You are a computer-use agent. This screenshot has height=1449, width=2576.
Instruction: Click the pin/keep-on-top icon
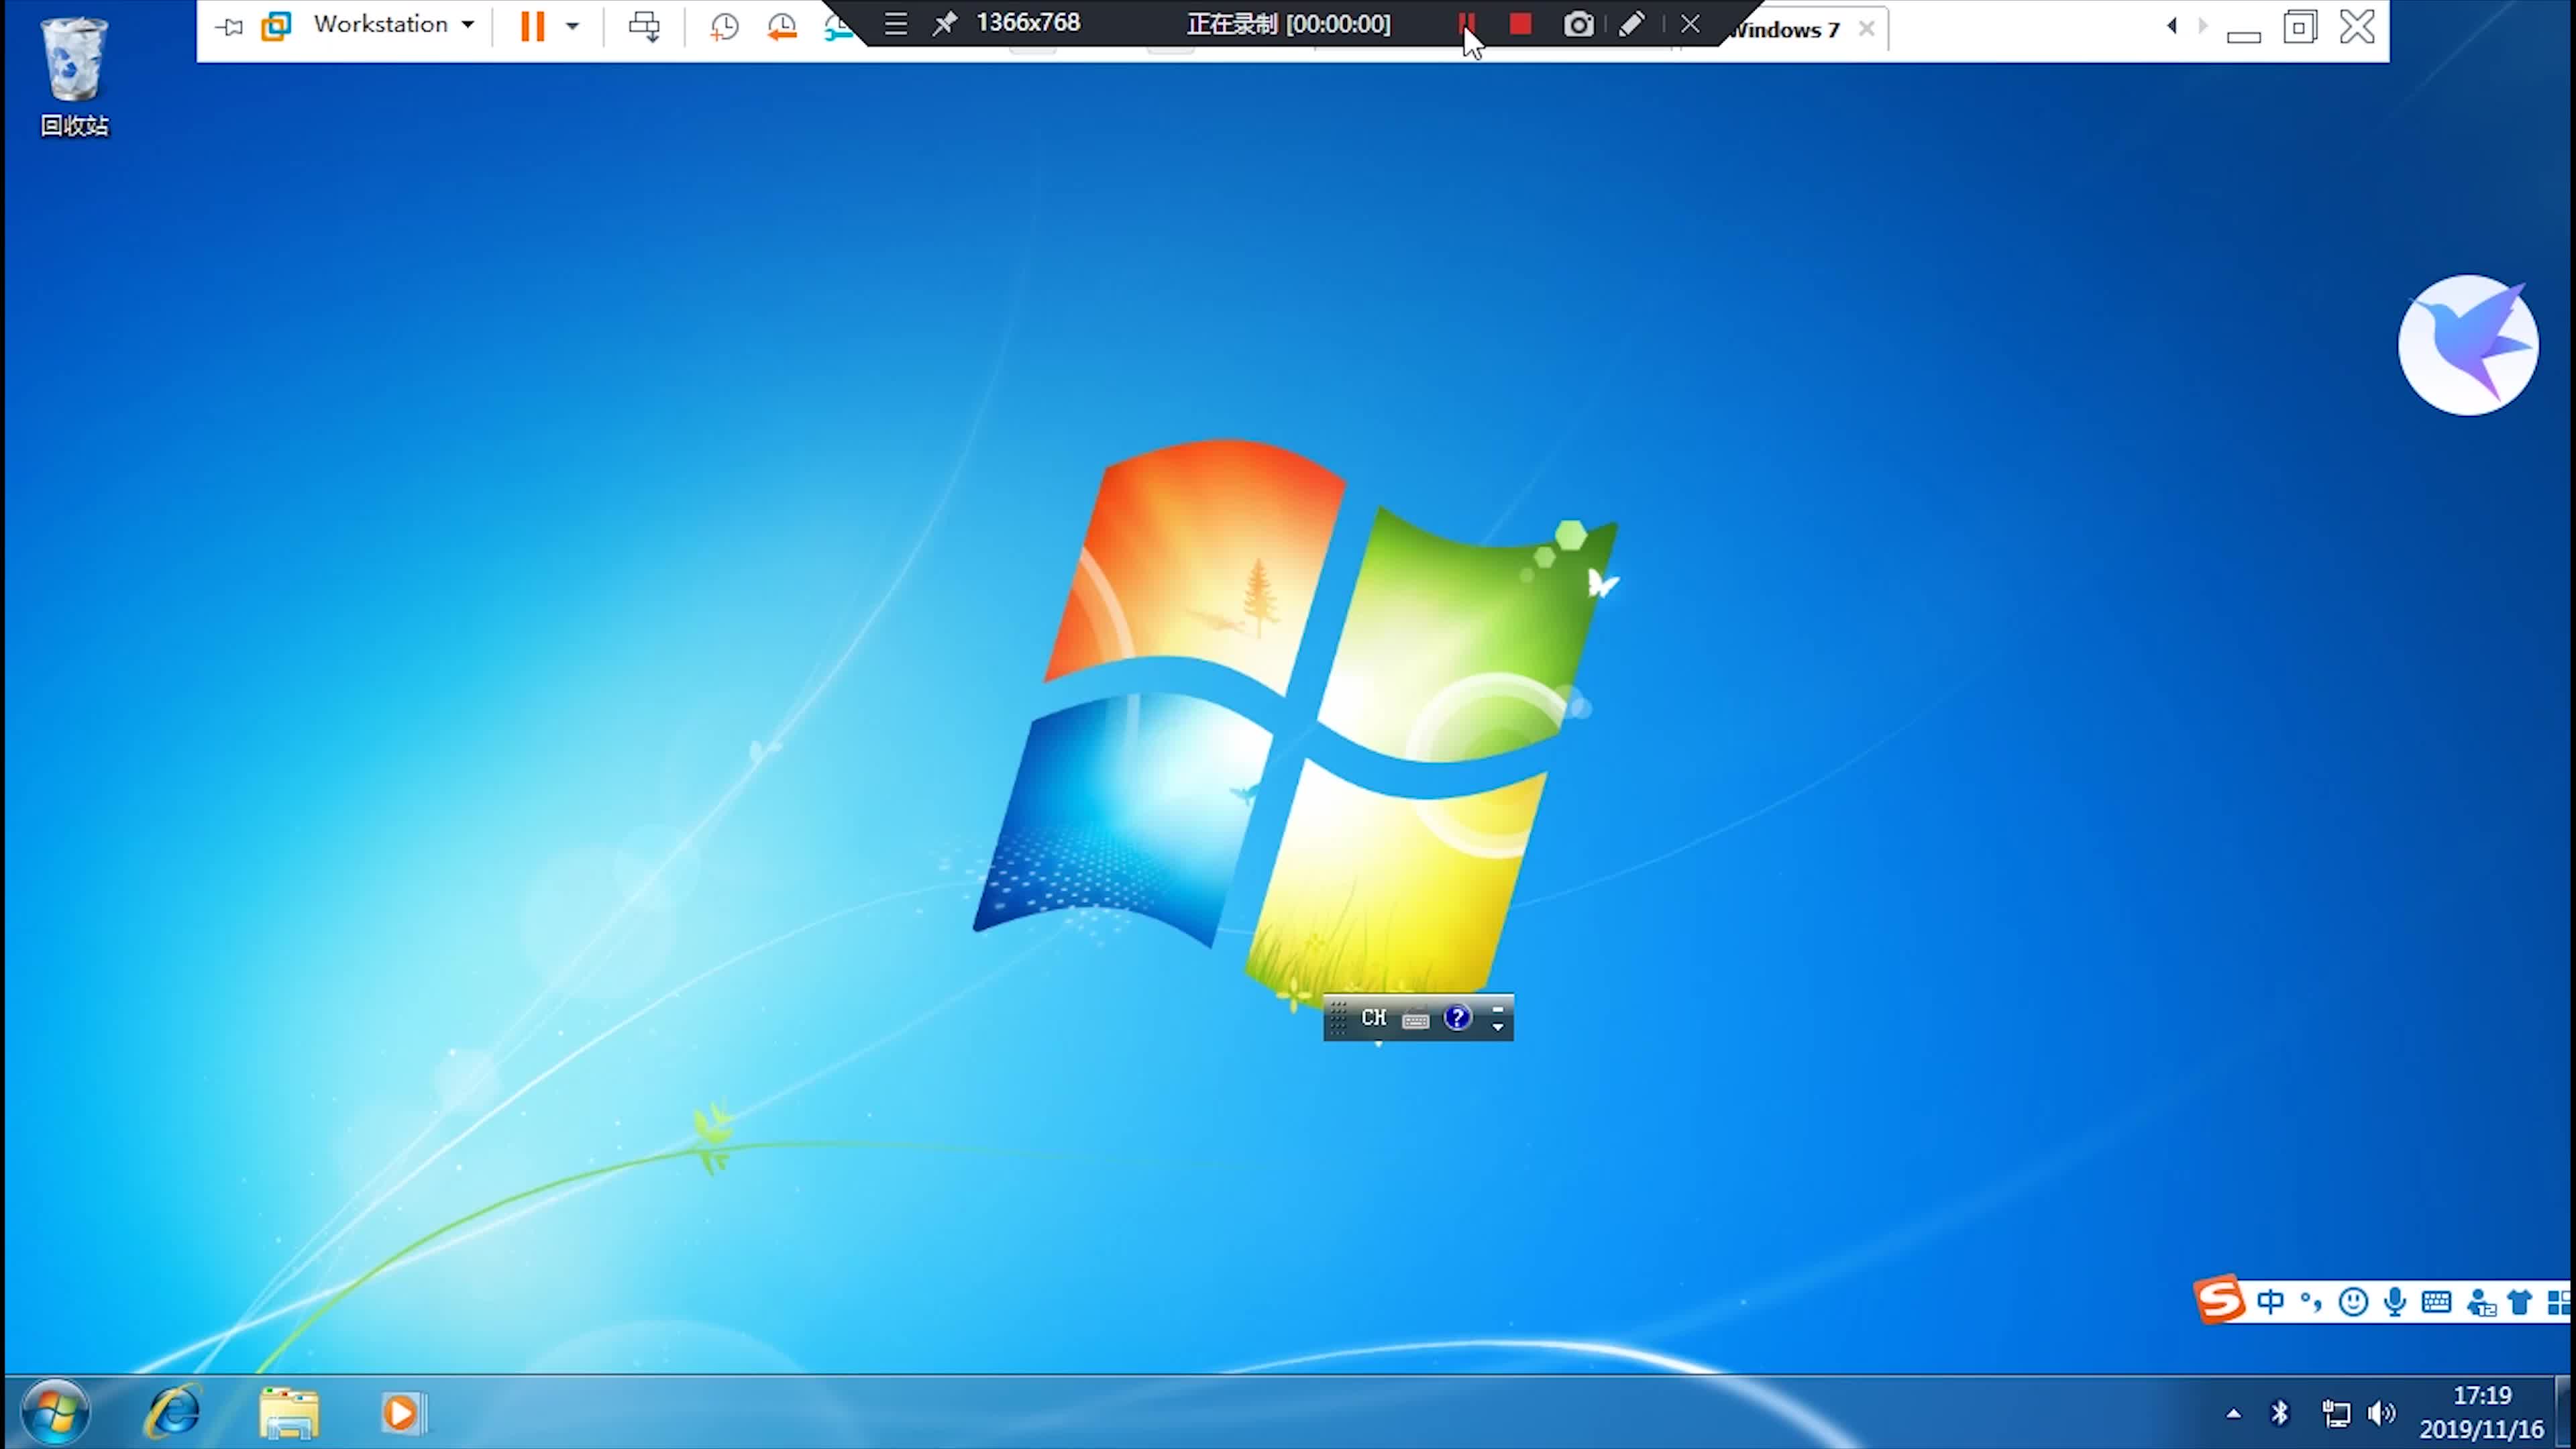point(943,23)
